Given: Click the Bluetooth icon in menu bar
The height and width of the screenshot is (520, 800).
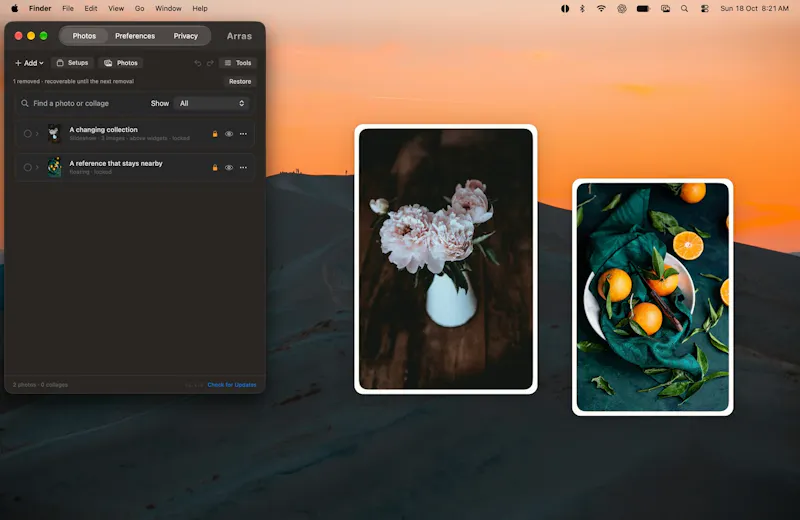Looking at the screenshot, I should [x=582, y=8].
